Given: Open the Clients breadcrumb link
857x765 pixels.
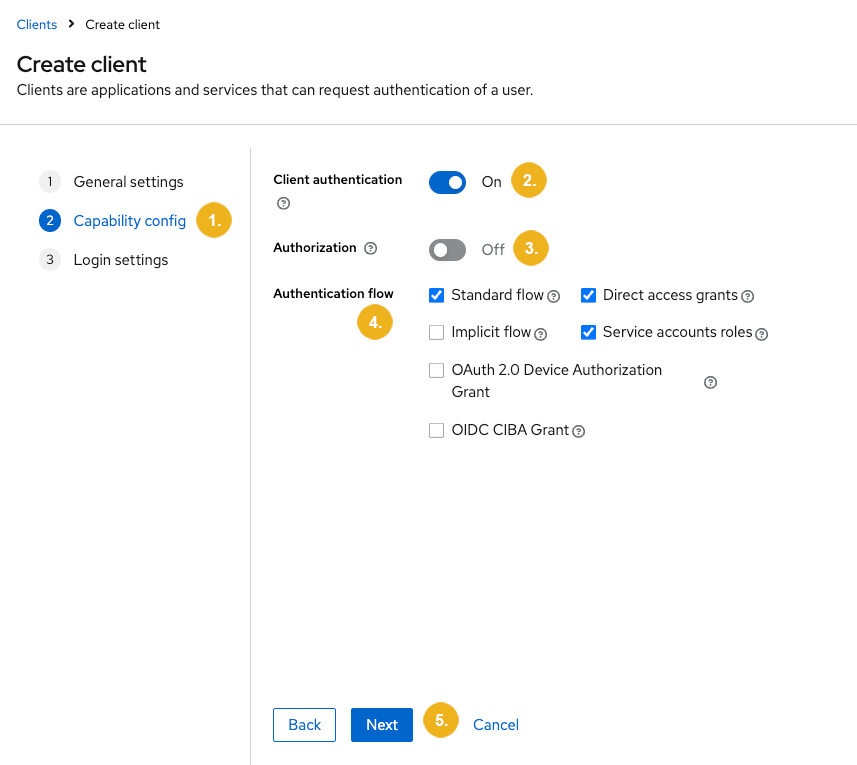Looking at the screenshot, I should click(x=37, y=25).
